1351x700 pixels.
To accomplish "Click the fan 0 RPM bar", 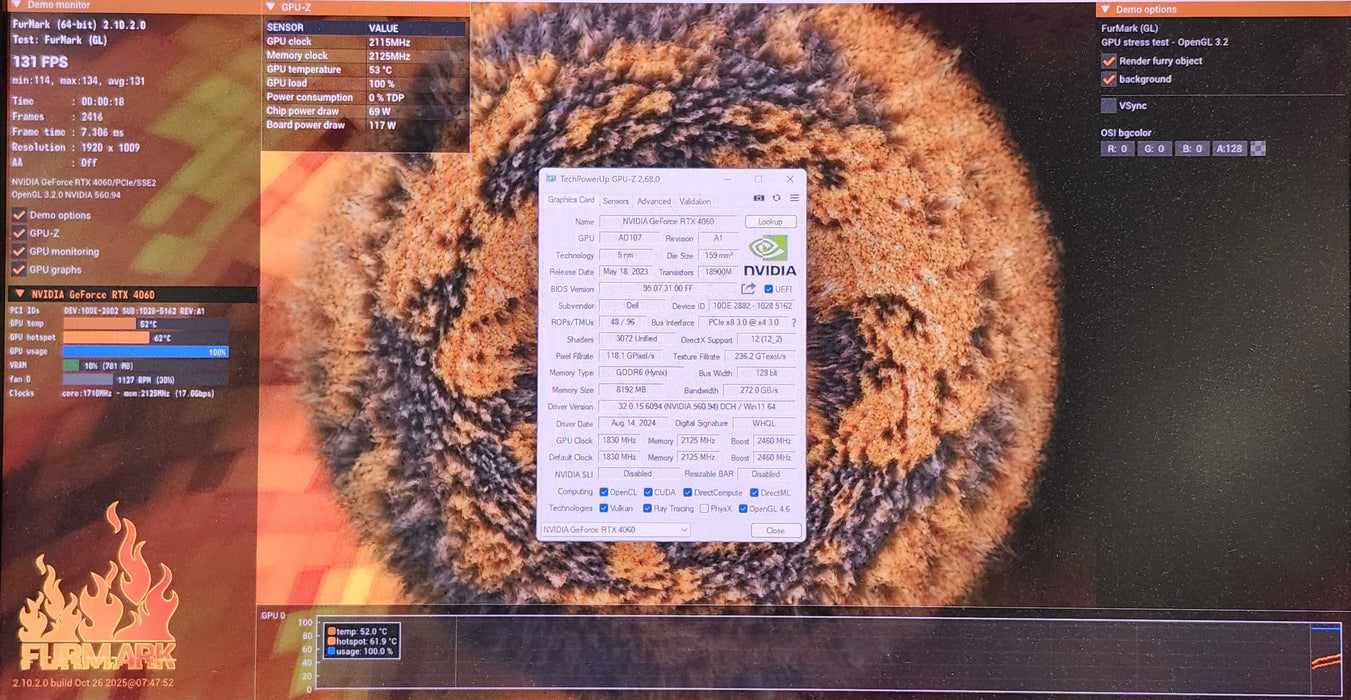I will coord(146,380).
